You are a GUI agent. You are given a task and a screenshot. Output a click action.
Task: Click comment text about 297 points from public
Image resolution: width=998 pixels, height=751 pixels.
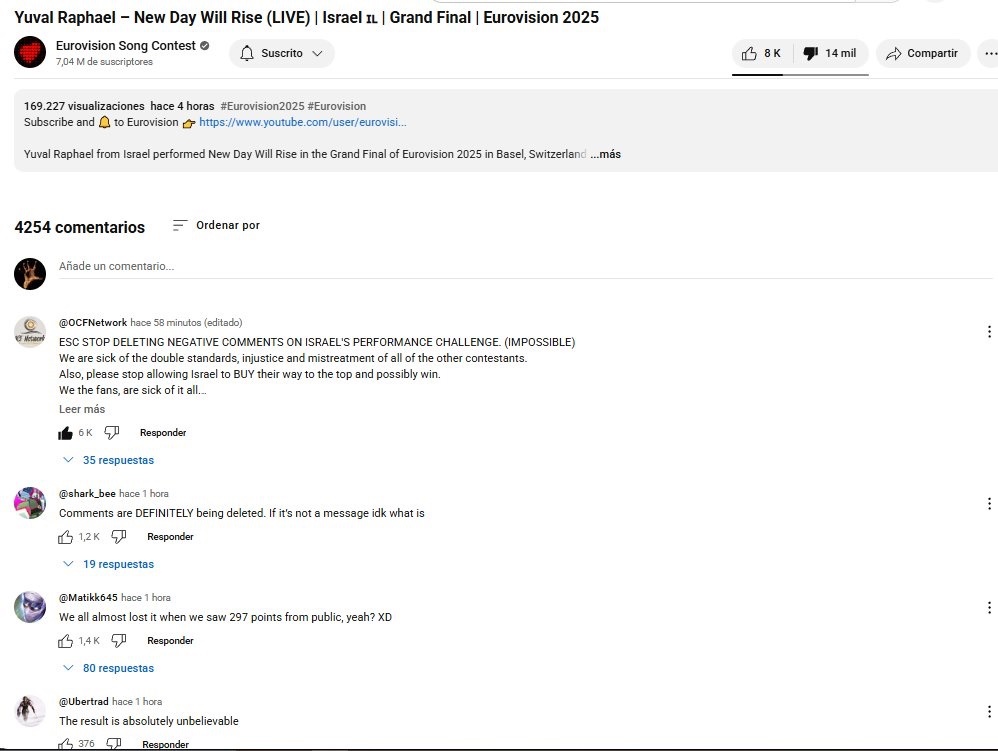click(x=225, y=617)
